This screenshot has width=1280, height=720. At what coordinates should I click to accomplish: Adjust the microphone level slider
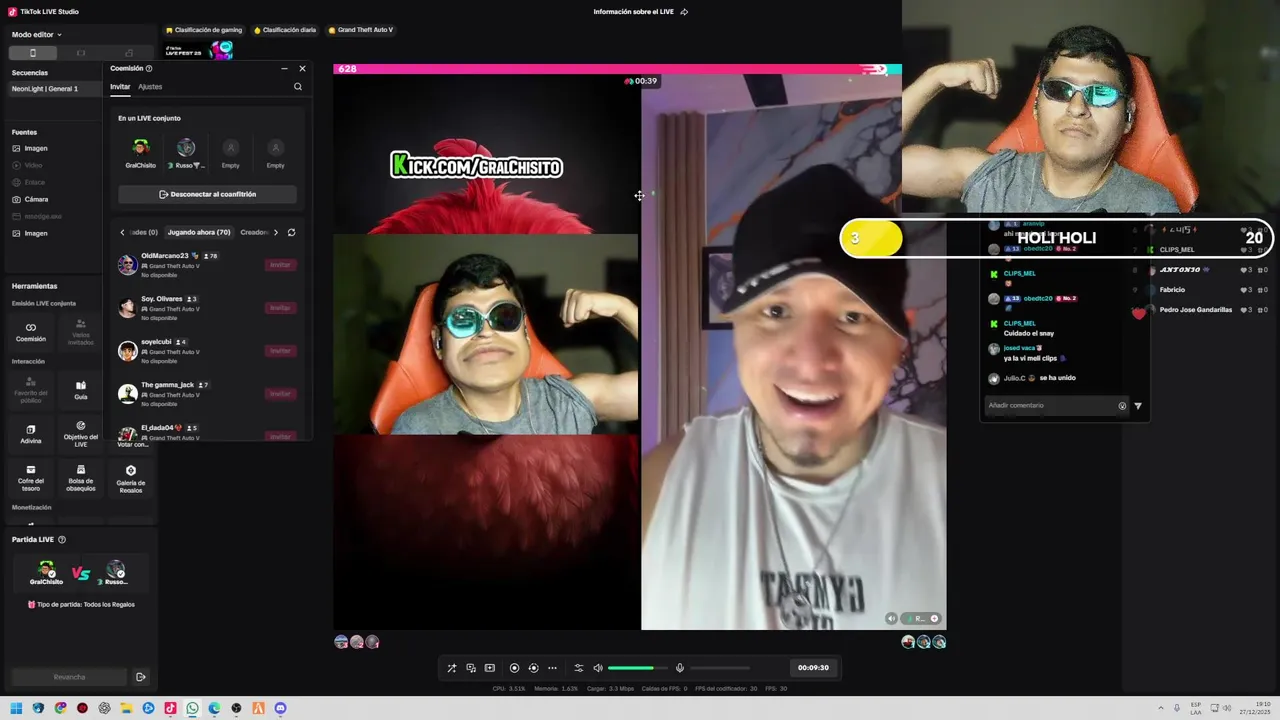pyautogui.click(x=719, y=668)
